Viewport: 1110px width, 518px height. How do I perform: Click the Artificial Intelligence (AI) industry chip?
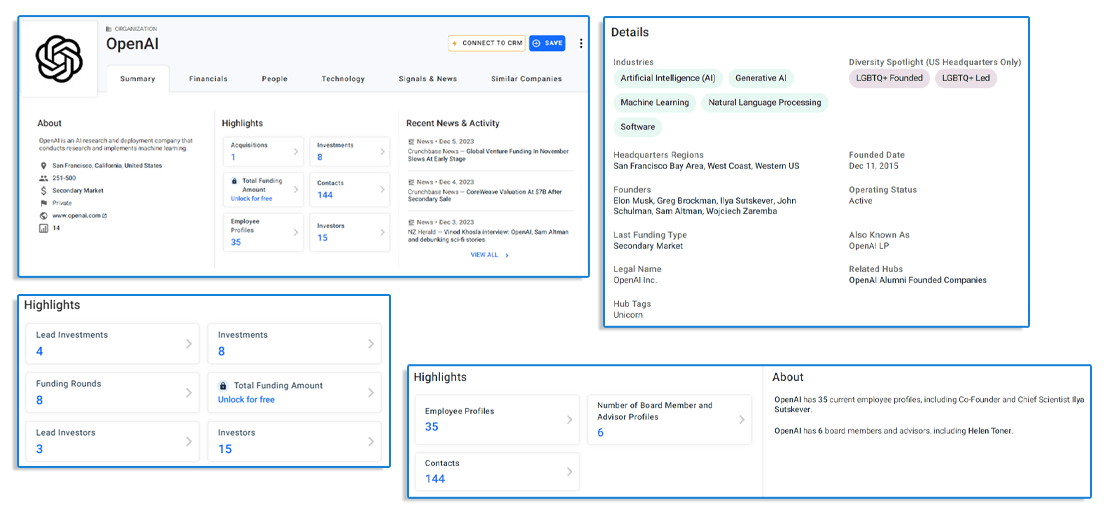(x=668, y=79)
